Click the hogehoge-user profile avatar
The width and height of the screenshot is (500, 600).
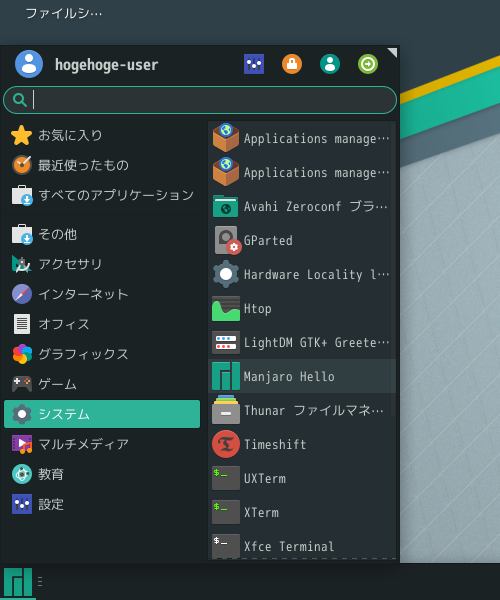click(x=29, y=64)
